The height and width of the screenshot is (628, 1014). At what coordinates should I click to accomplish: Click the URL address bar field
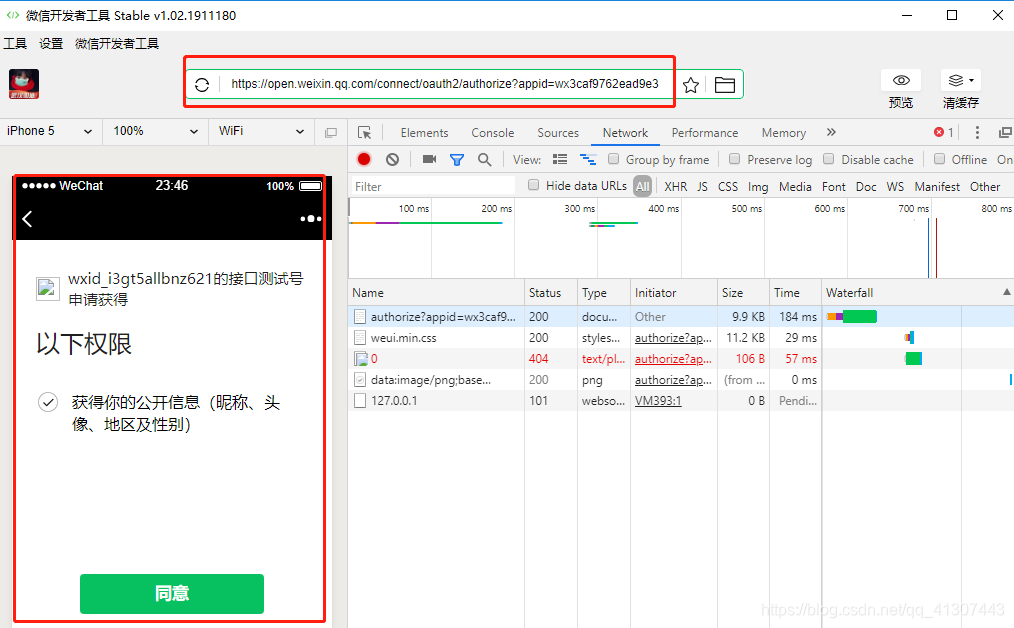point(445,84)
